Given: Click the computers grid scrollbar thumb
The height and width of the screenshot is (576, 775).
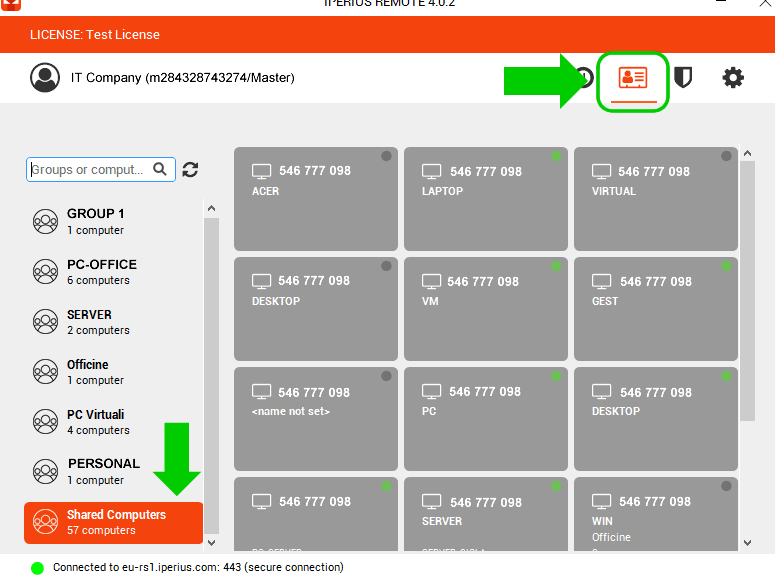Looking at the screenshot, I should 747,291.
